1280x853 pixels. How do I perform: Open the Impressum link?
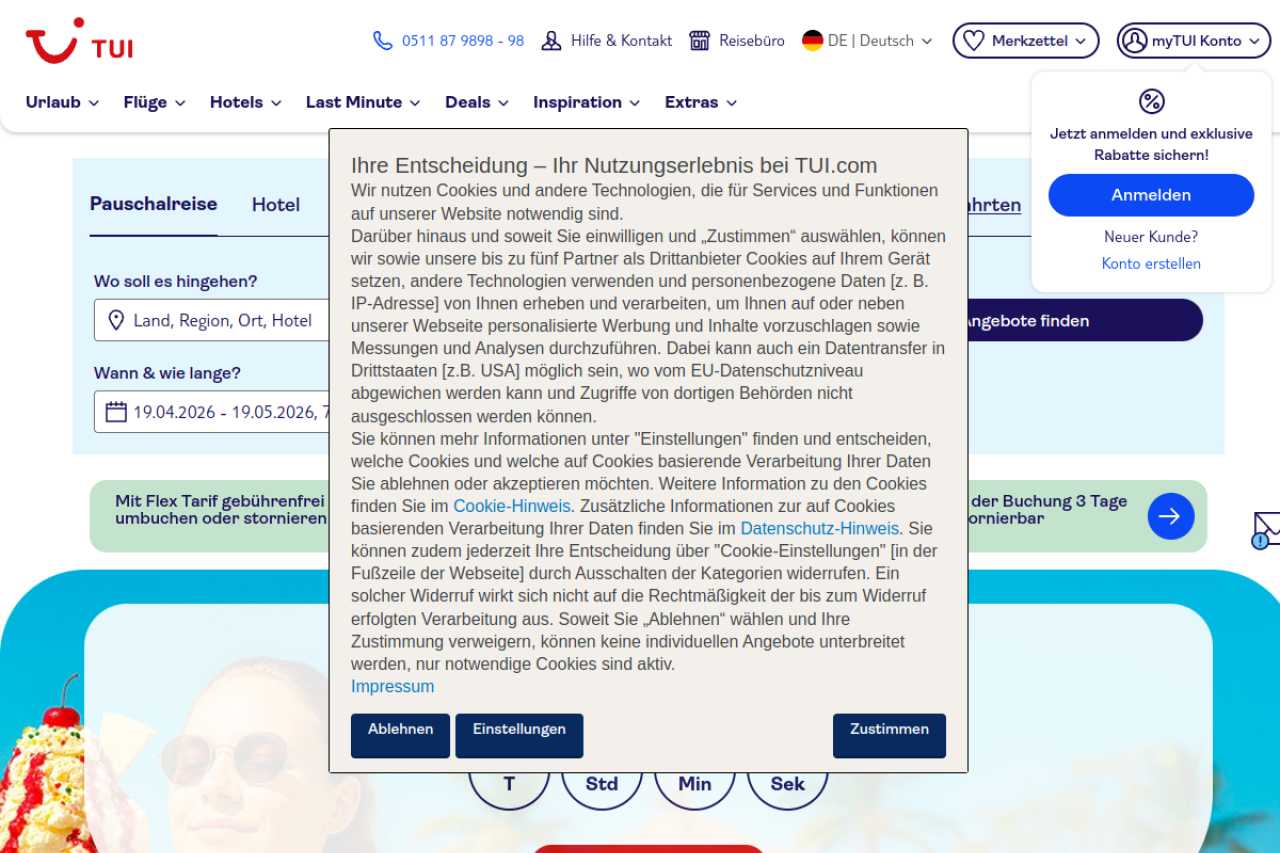click(392, 686)
